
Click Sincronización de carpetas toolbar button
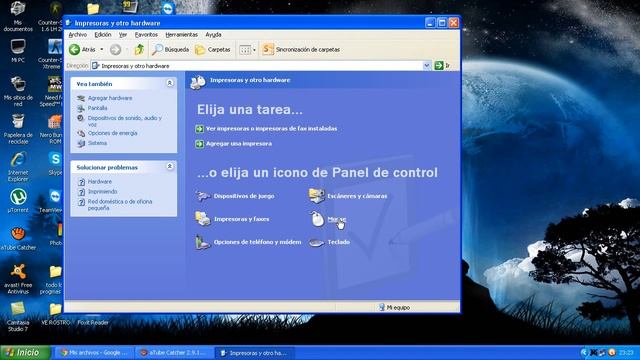[301, 49]
